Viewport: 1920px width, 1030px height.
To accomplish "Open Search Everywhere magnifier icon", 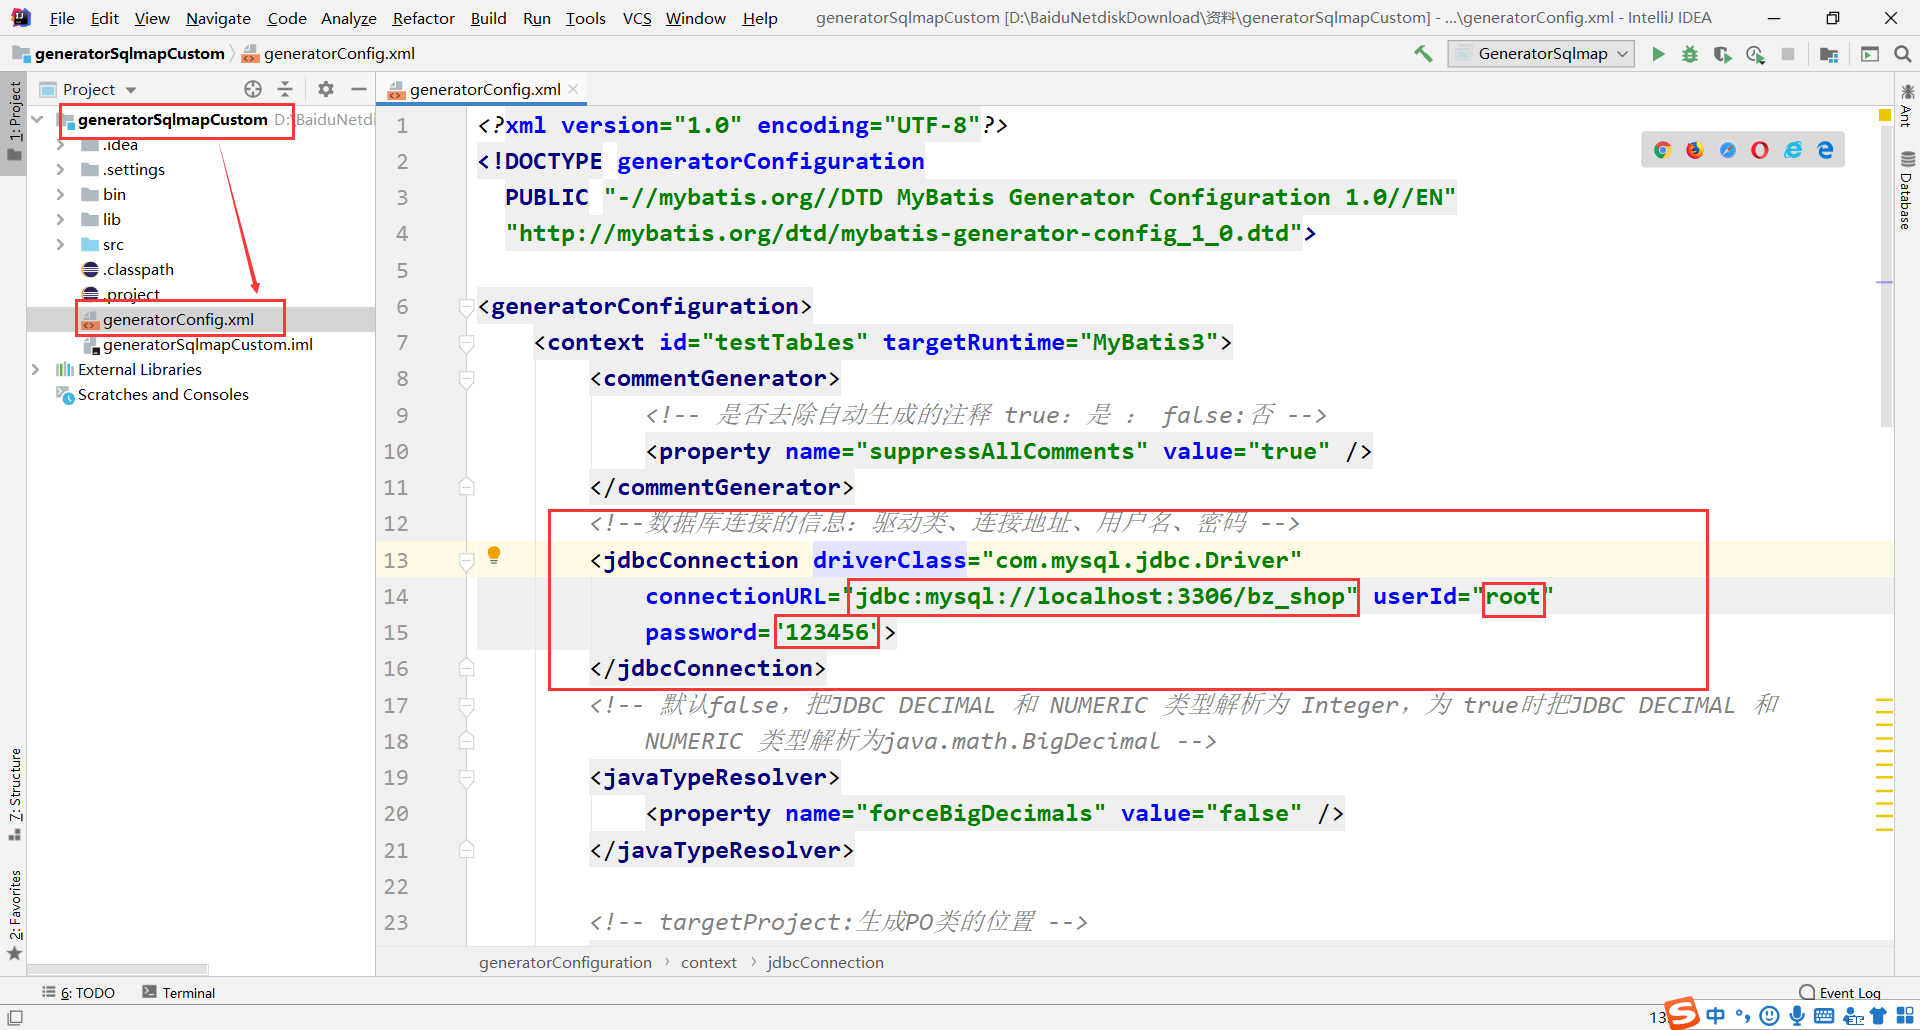I will click(1903, 54).
